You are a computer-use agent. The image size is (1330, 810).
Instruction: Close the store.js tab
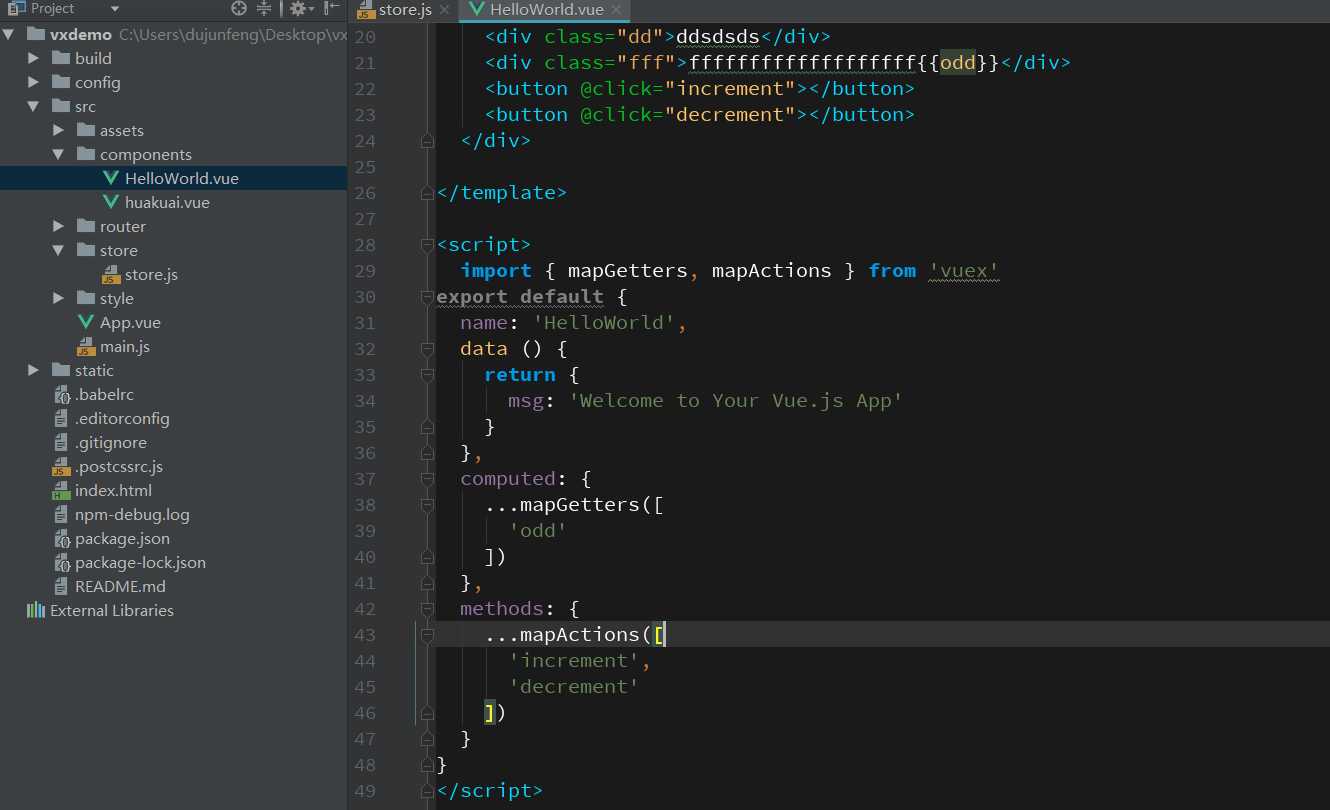[x=446, y=10]
